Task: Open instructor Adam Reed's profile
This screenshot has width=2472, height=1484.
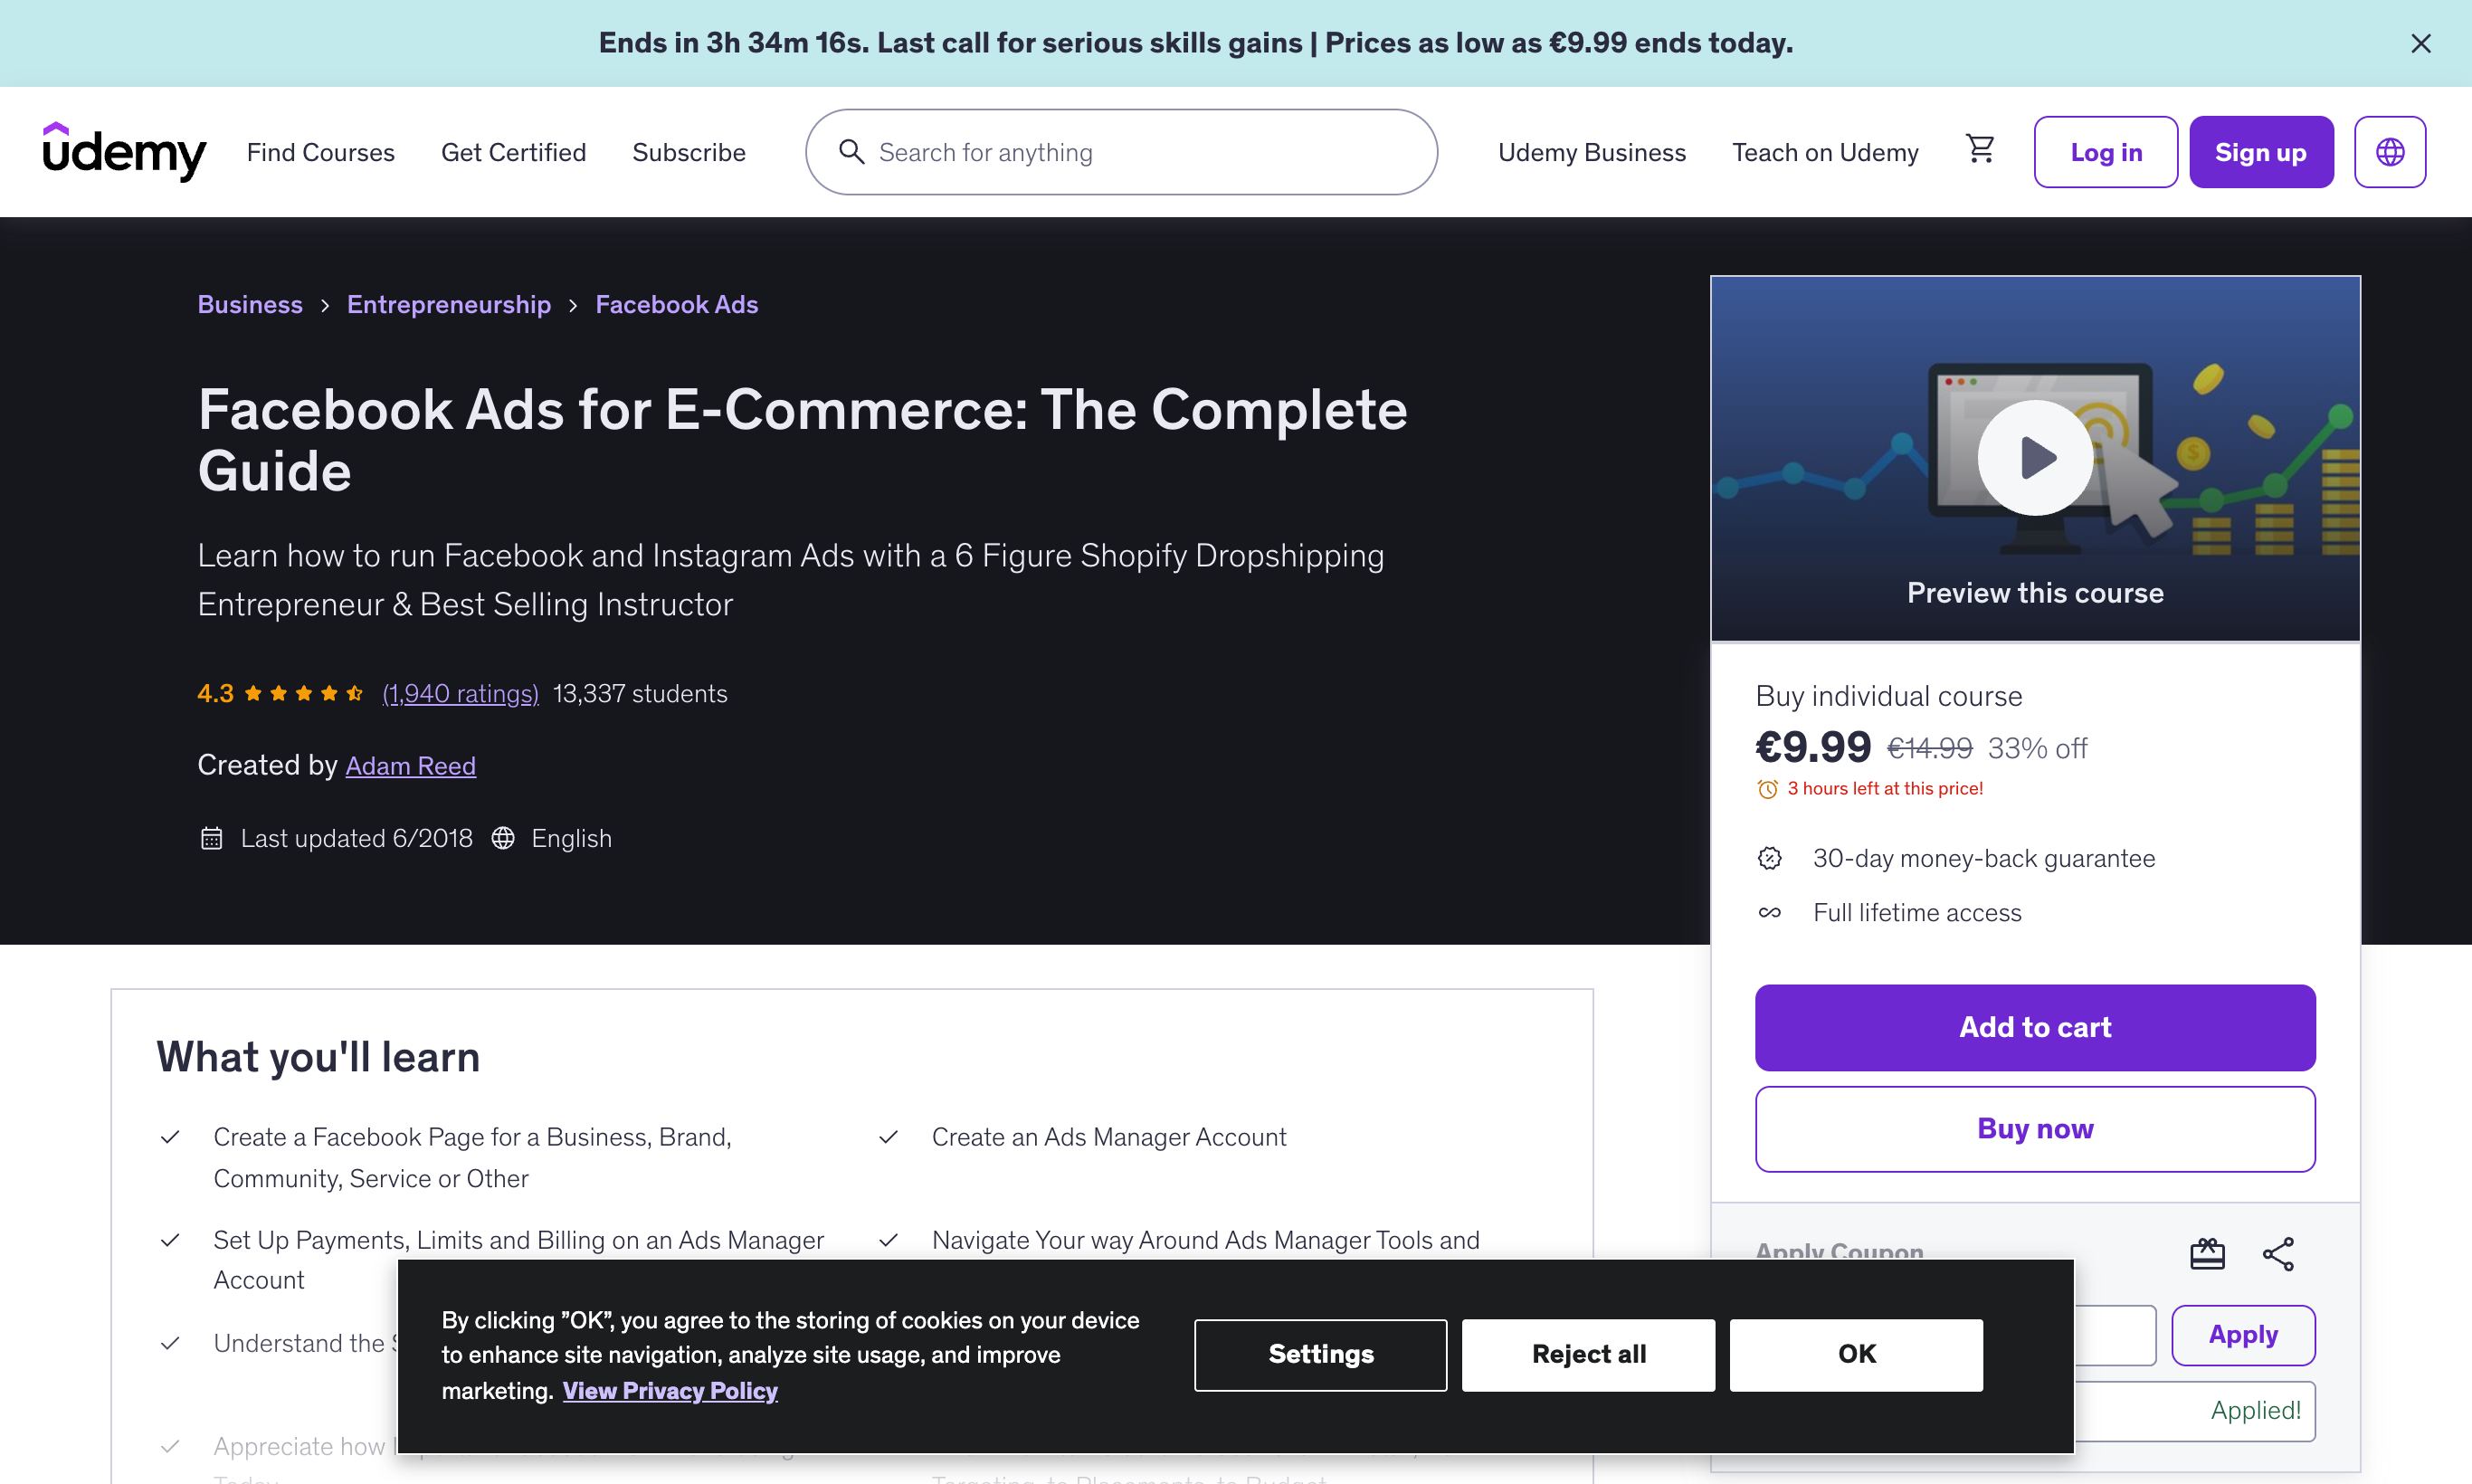Action: [411, 766]
